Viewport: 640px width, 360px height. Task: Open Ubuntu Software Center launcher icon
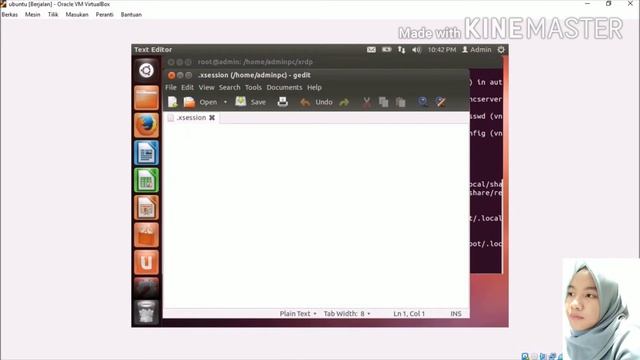tap(146, 235)
